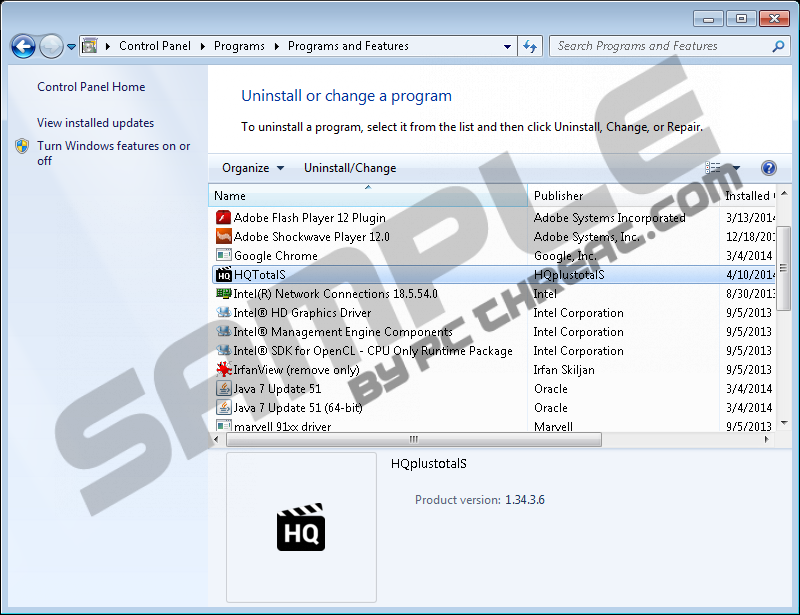Open Help with the question mark icon
800x615 pixels.
[x=769, y=168]
